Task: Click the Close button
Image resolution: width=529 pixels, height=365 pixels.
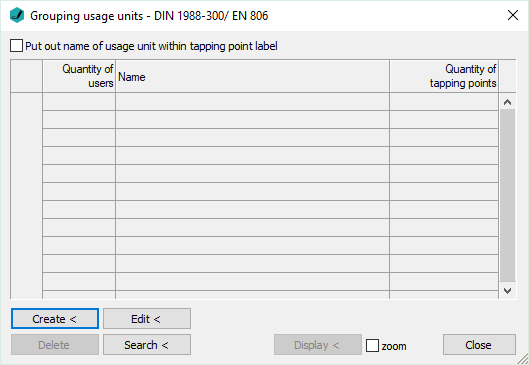Action: click(479, 345)
